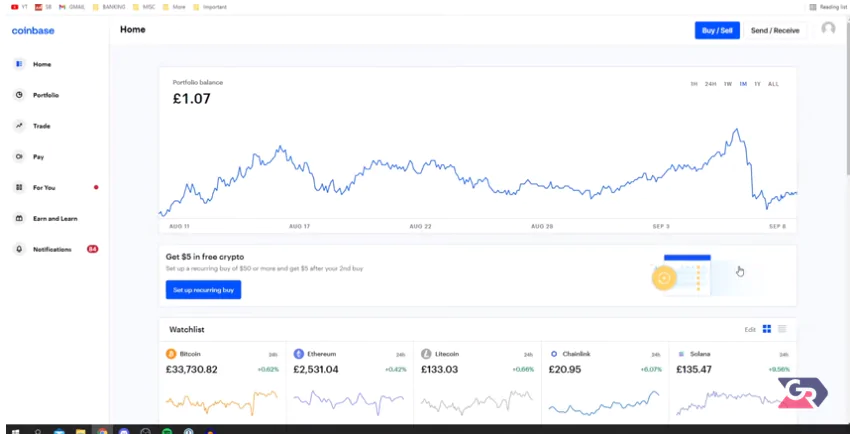
Task: Switch Watchlist to grid view
Action: (x=767, y=329)
